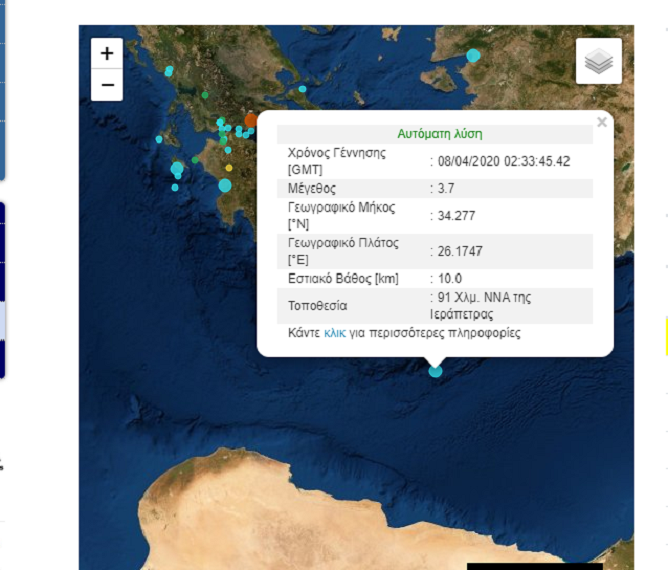Open the map layers selector
This screenshot has height=570, width=668.
click(598, 61)
